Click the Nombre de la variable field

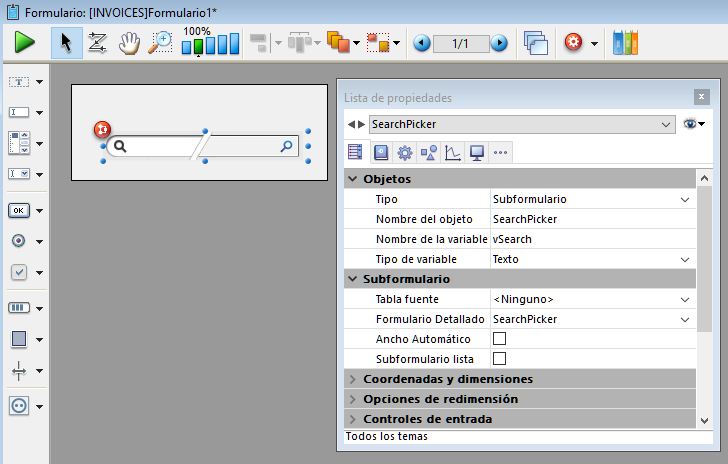click(x=590, y=239)
